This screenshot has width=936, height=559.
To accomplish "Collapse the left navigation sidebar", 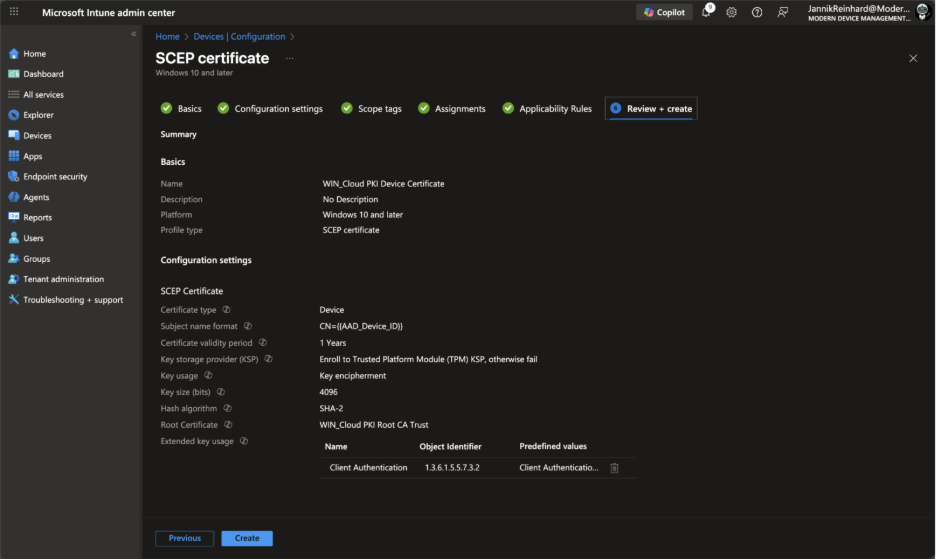I will coord(134,34).
